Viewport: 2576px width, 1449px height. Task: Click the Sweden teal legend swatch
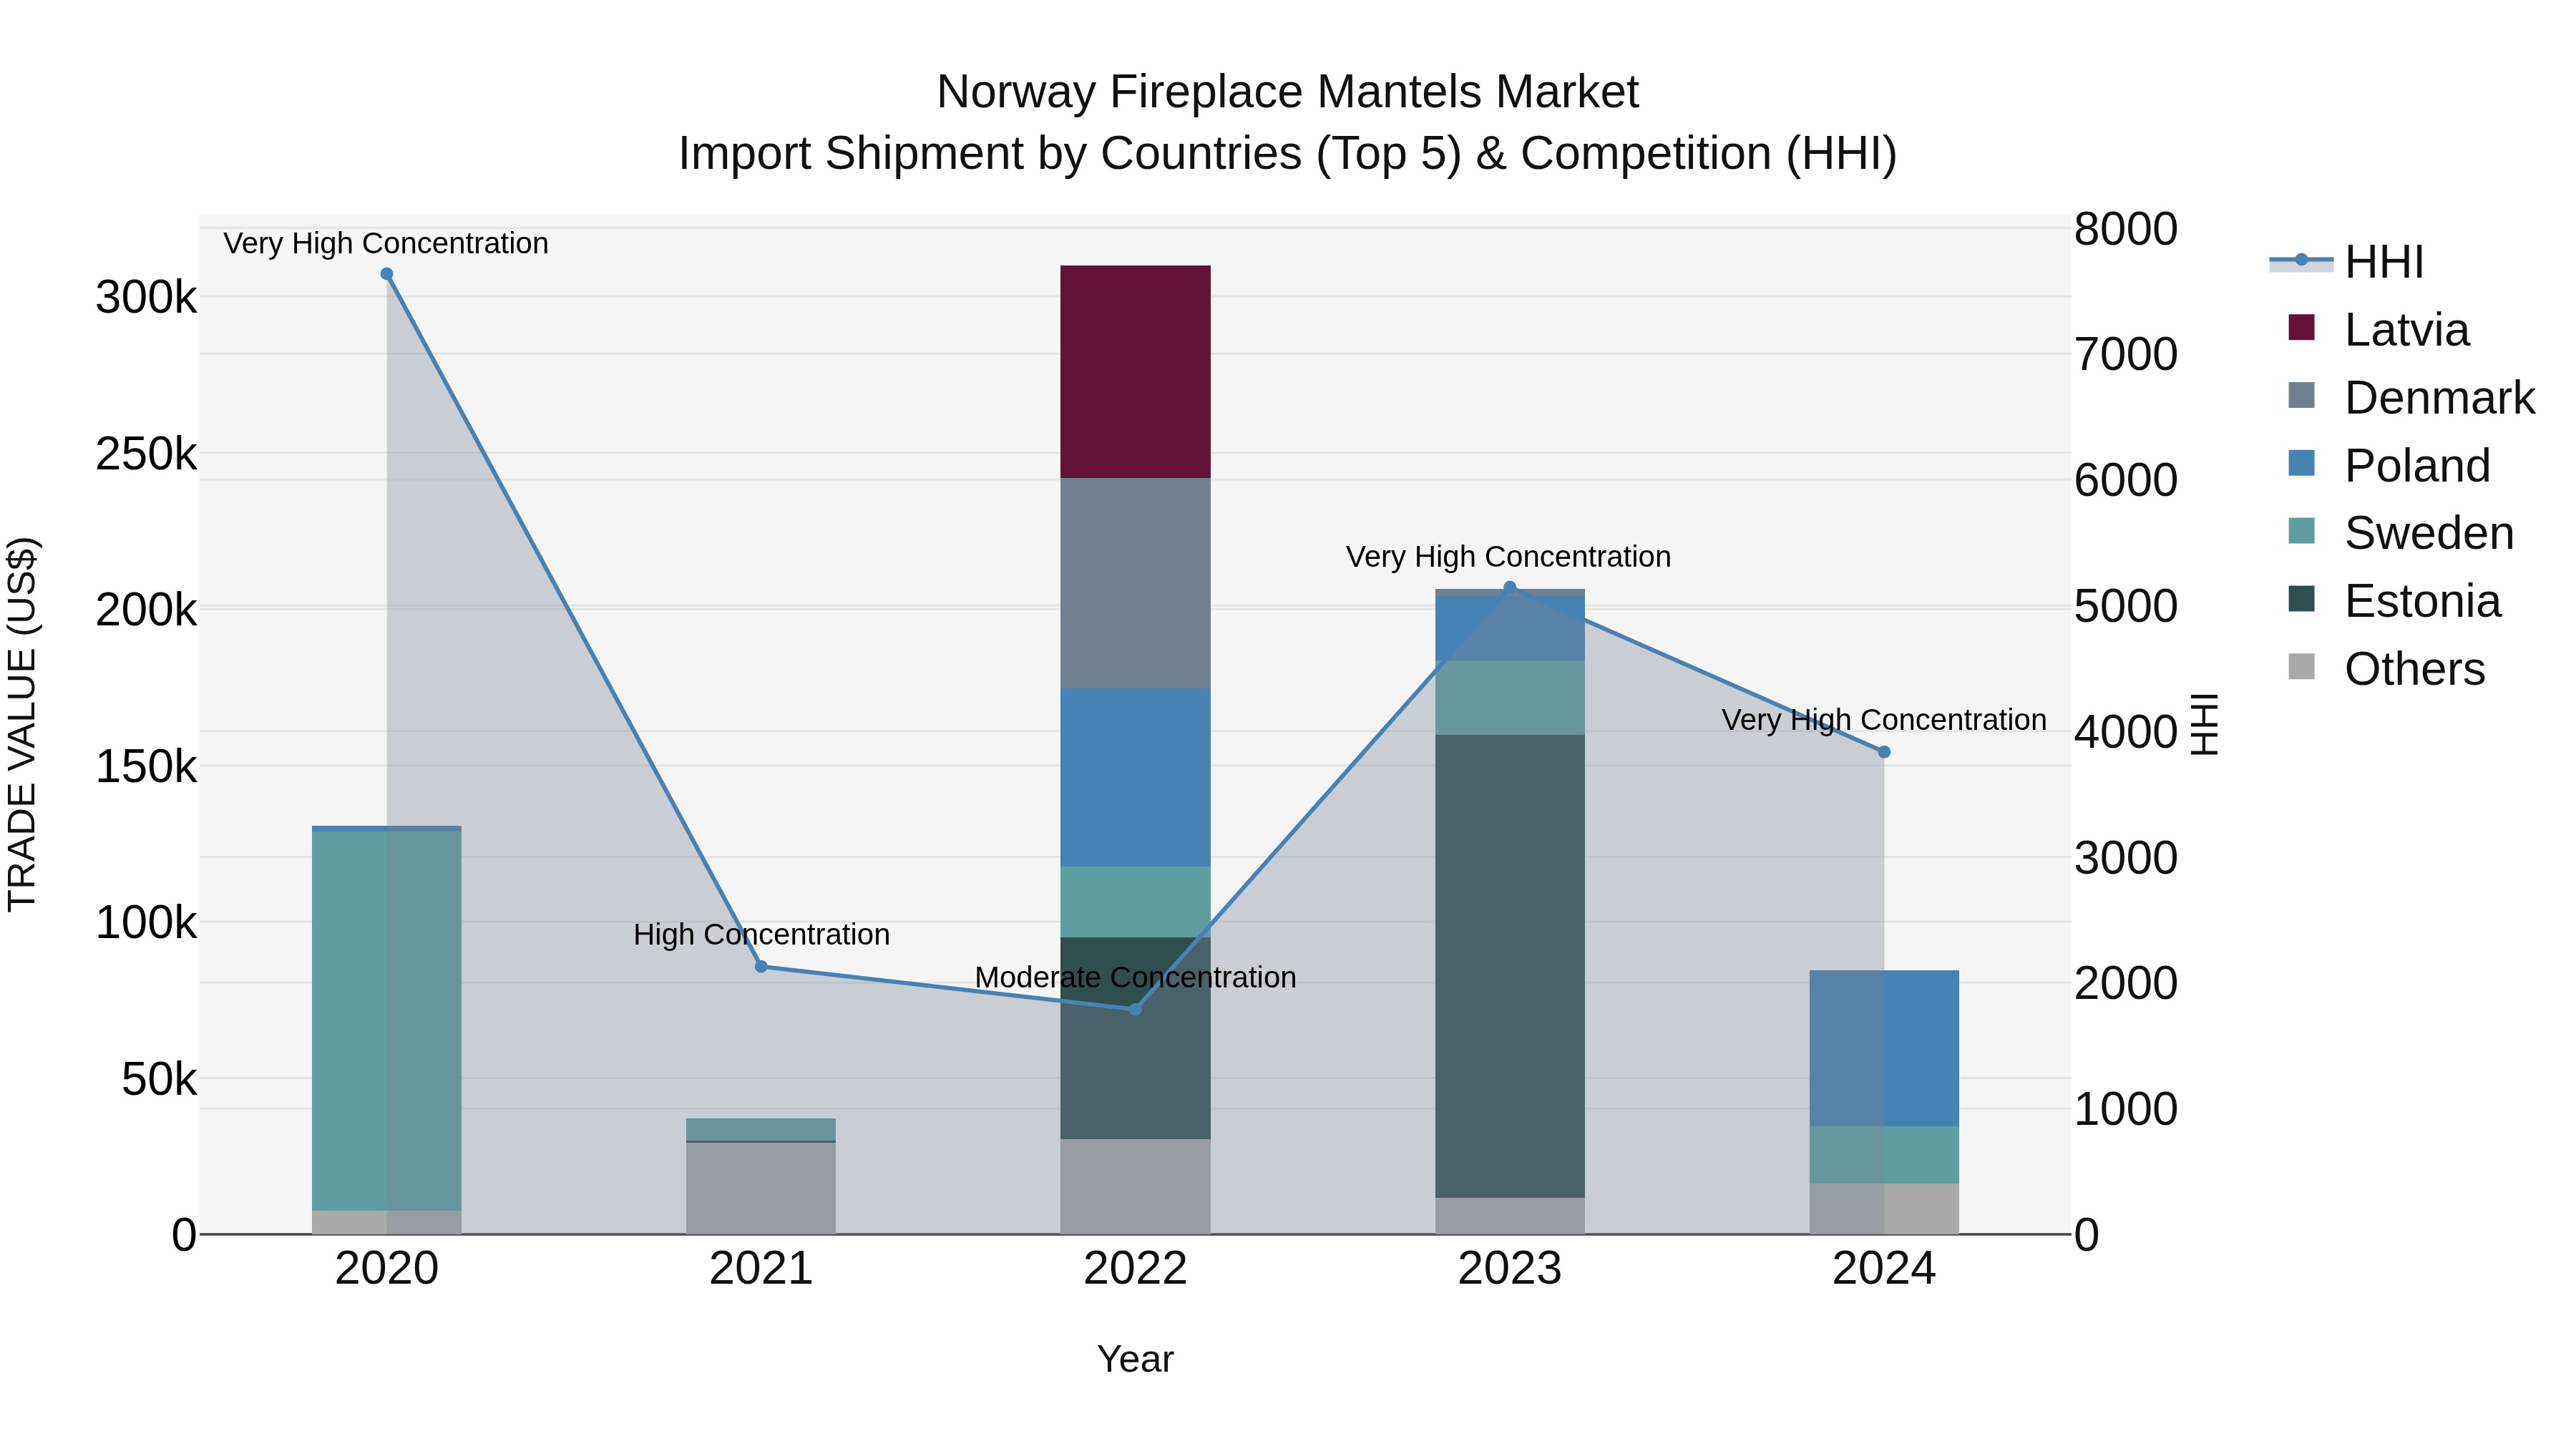click(2301, 531)
